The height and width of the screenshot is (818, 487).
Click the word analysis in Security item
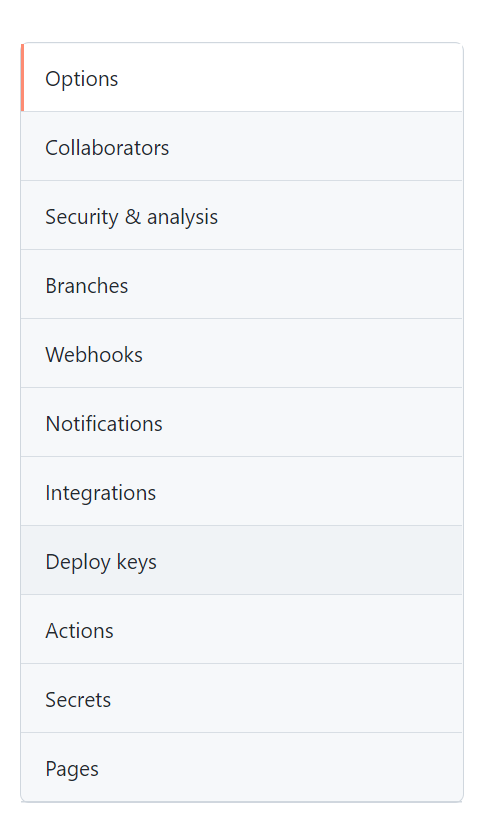click(182, 218)
